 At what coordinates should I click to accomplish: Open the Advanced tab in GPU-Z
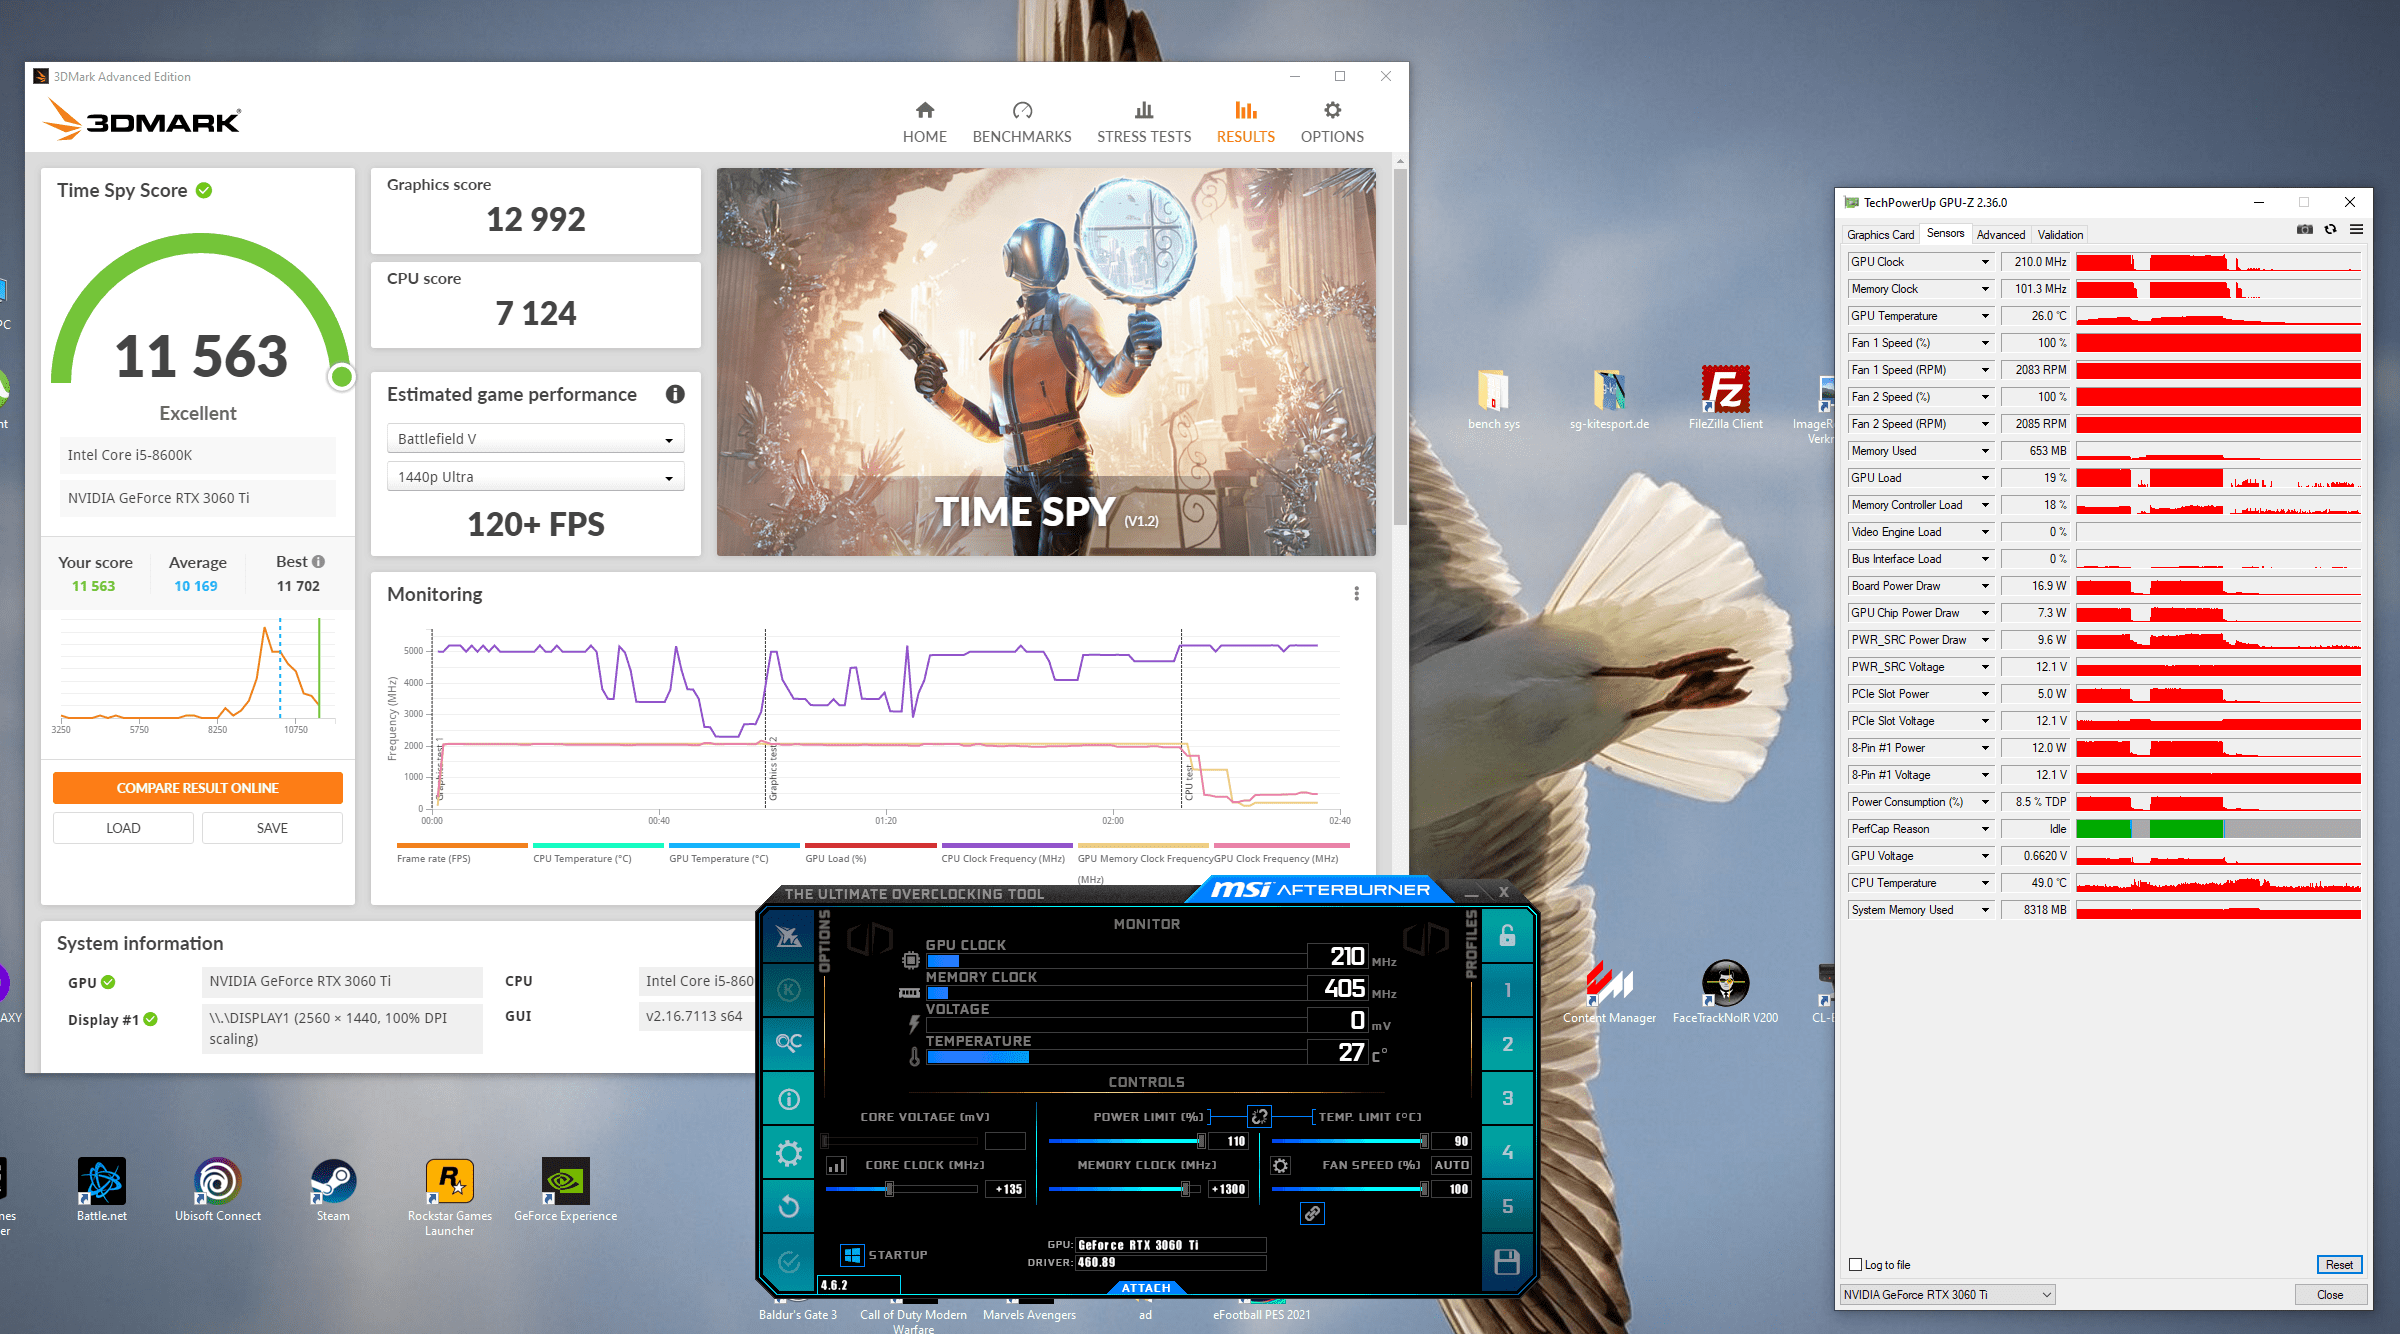pyautogui.click(x=2000, y=235)
